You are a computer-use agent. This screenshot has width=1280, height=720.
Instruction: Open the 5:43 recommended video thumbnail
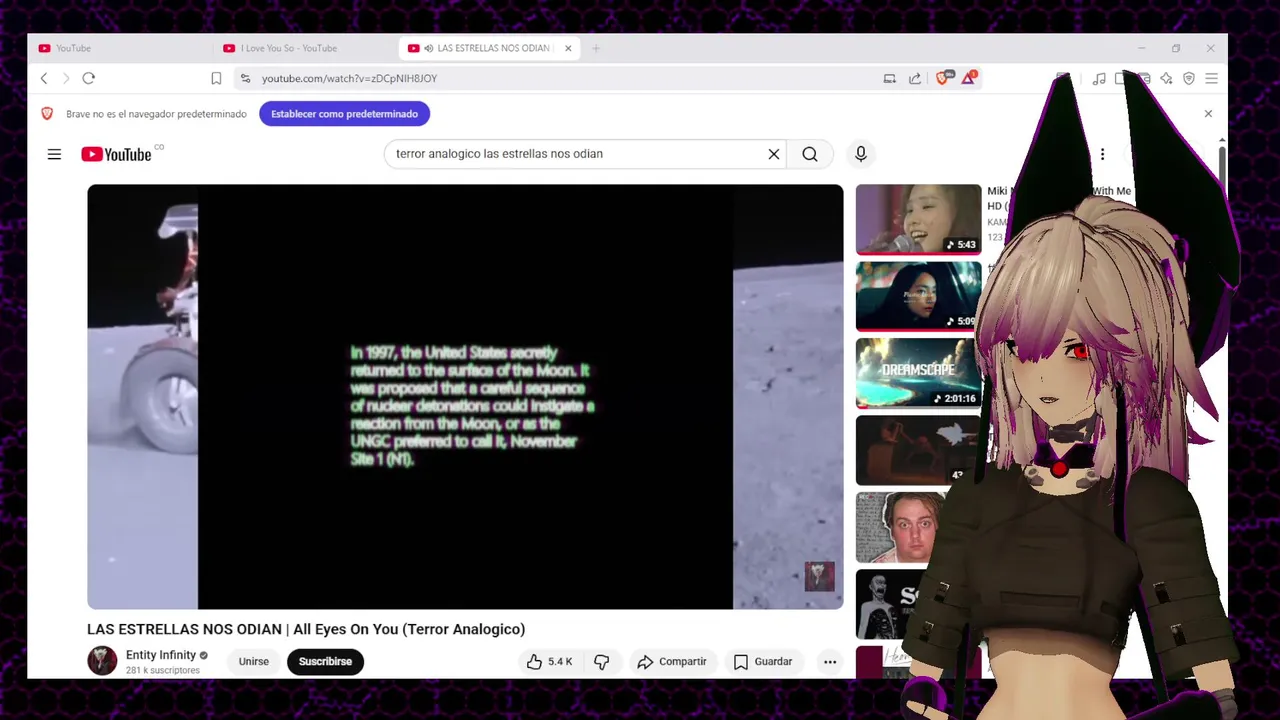coord(919,219)
